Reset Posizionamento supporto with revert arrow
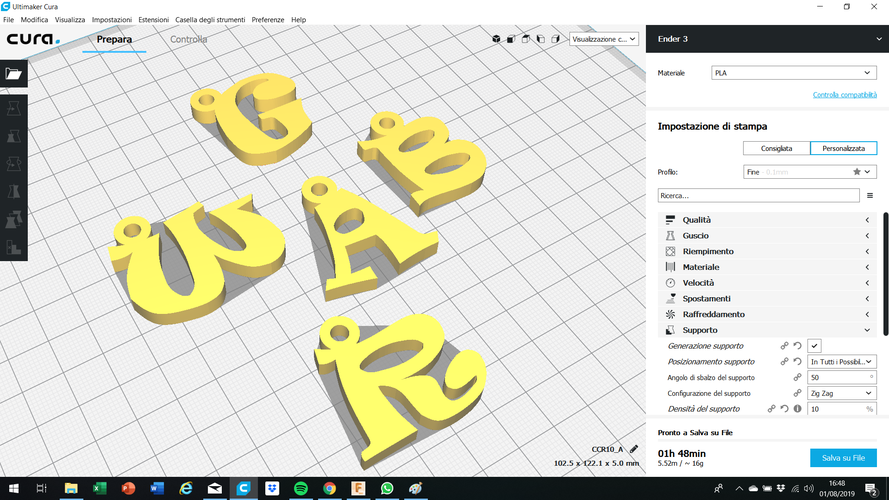This screenshot has height=500, width=889. coord(798,362)
